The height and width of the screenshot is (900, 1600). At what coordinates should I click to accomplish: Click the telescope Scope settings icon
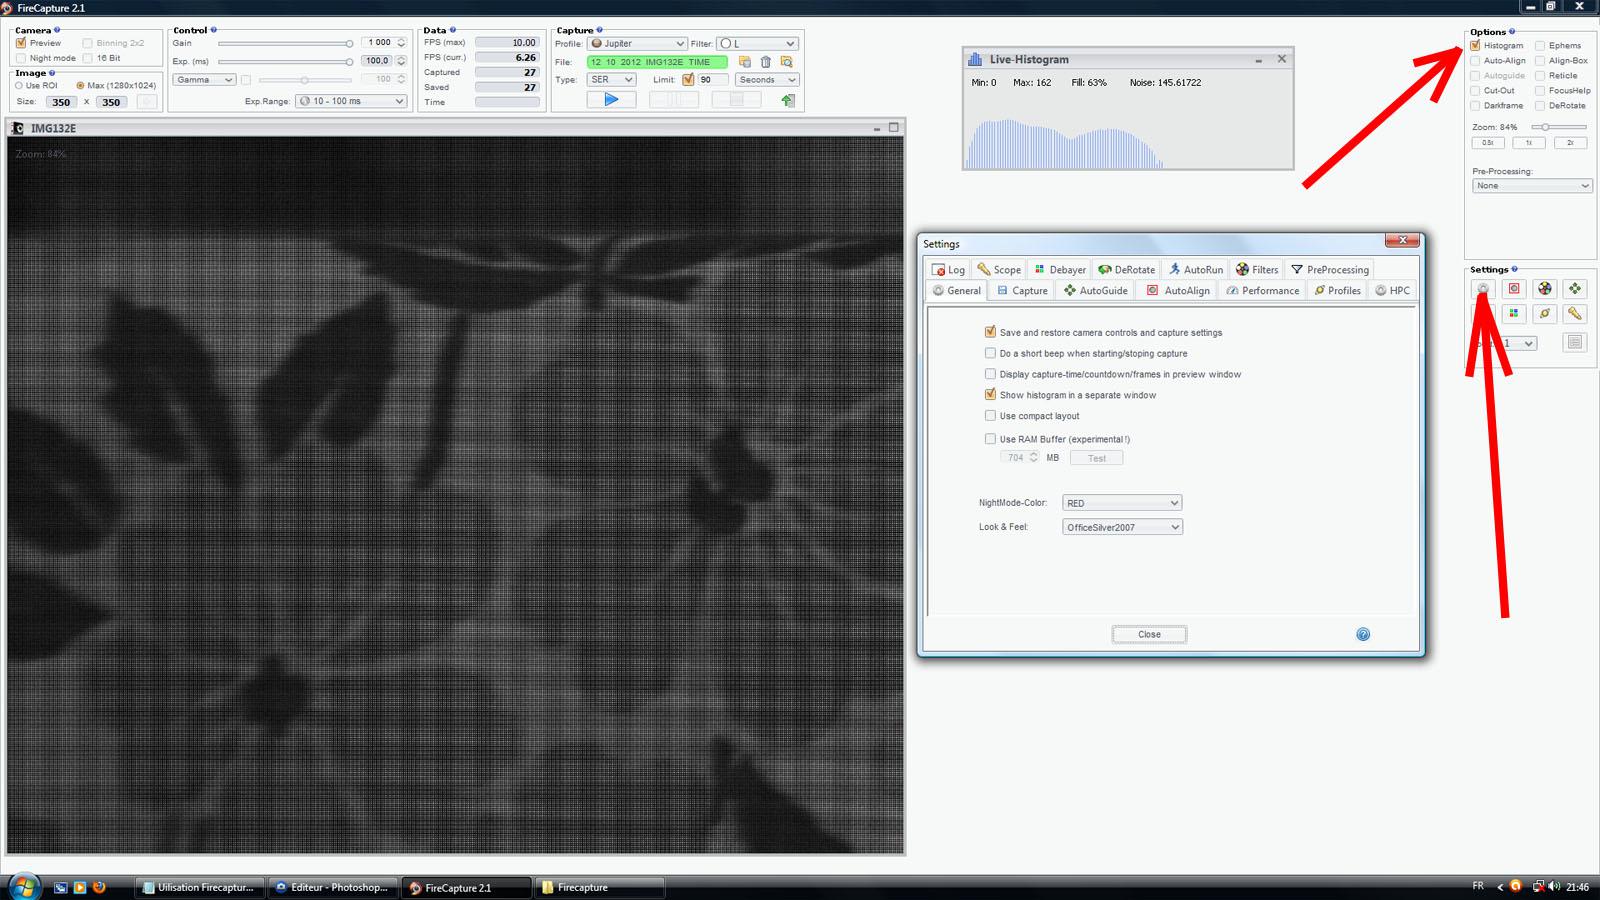point(1575,314)
